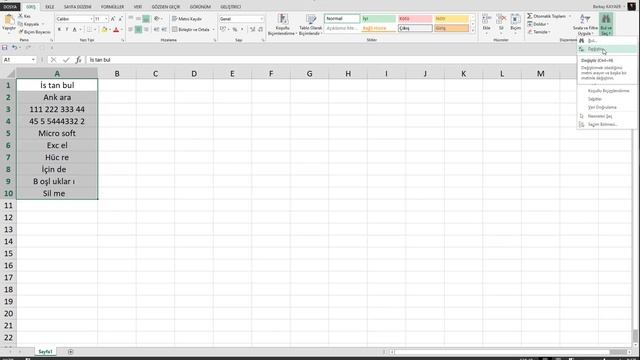Open the fill color dropdown arrow
Image resolution: width=640 pixels, height=360 pixels.
(110, 29)
